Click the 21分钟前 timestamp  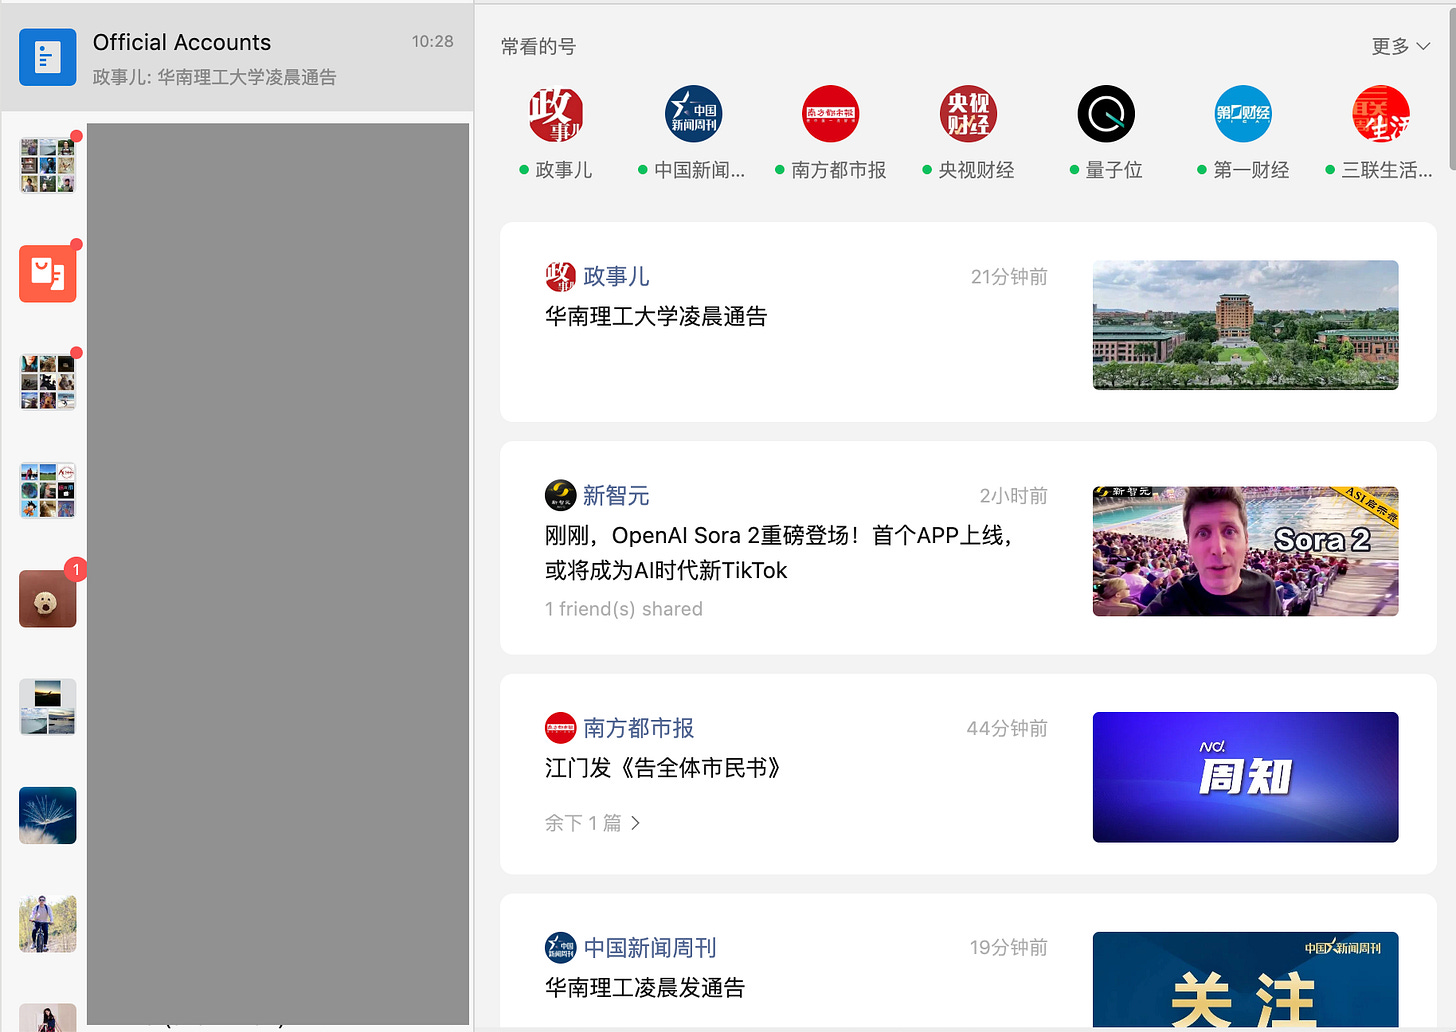tap(1009, 277)
